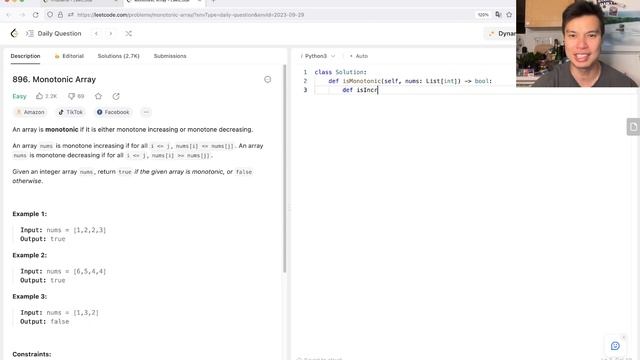Click the Easy difficulty label

pos(19,96)
